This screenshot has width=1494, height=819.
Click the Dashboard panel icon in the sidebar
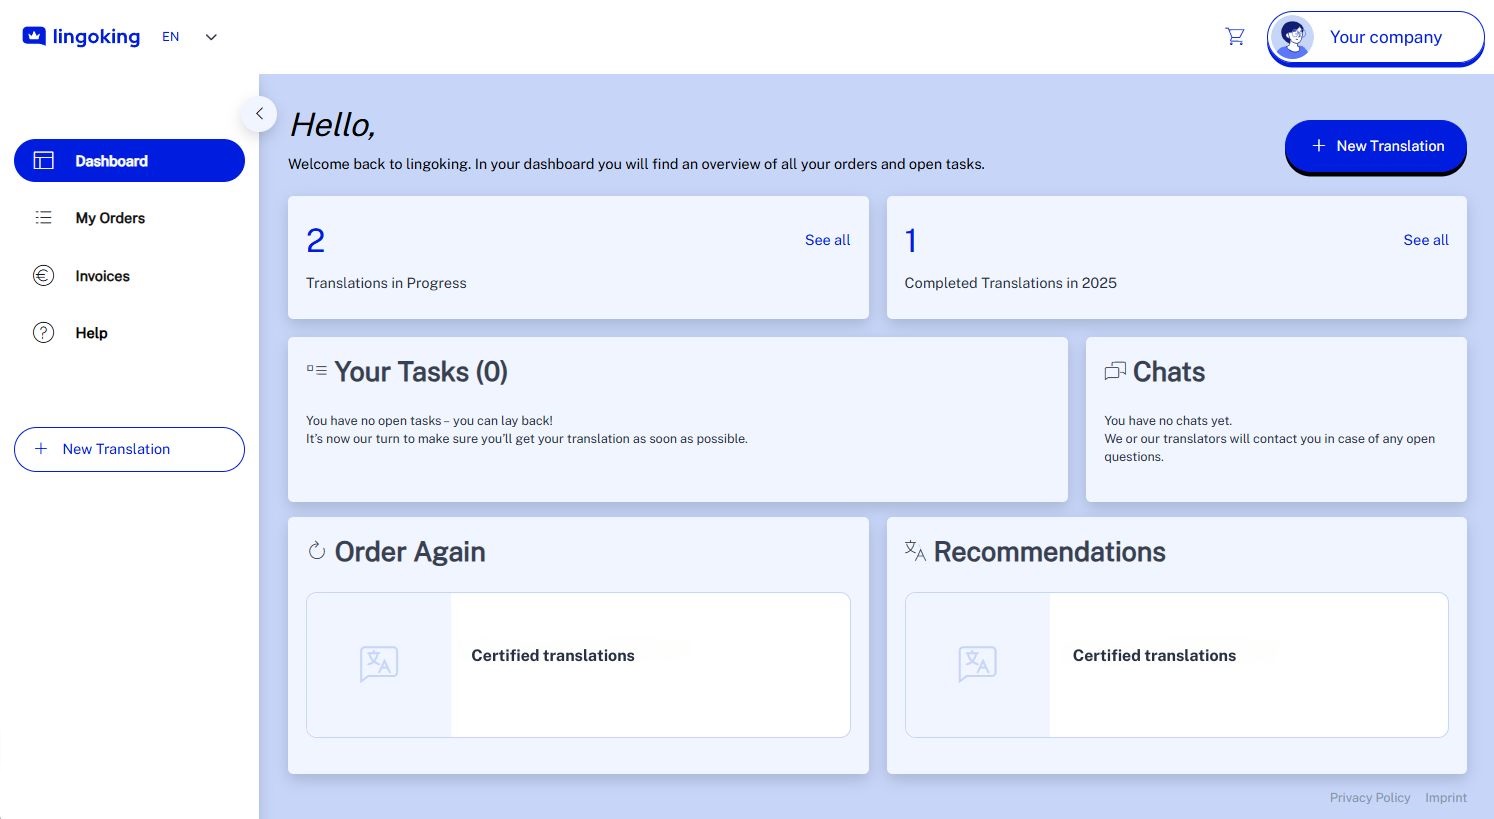coord(43,160)
